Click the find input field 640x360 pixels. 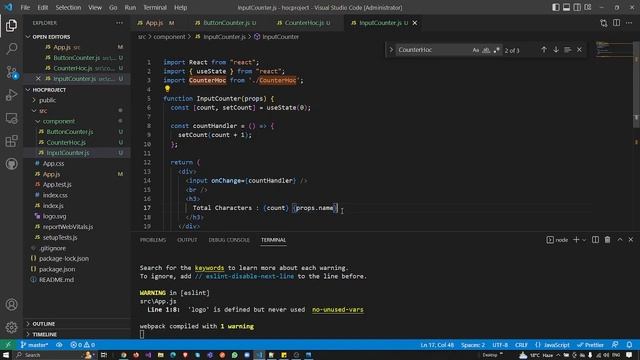(x=433, y=50)
